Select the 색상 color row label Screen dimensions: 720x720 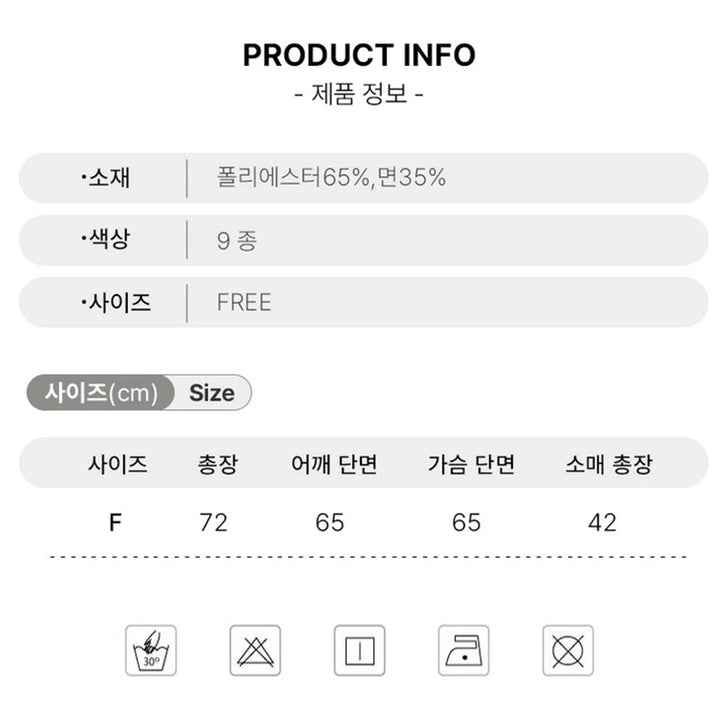pyautogui.click(x=106, y=239)
